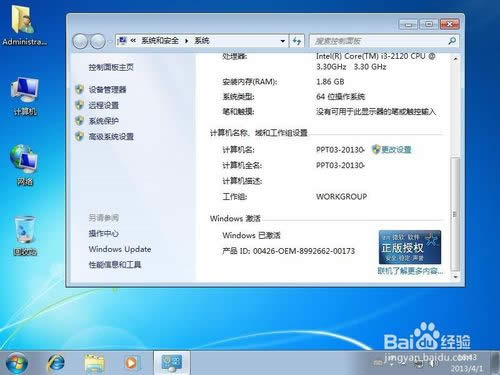This screenshot has width=500, height=375.
Task: Expand the double-chevron breadcrumb overflow
Action: 133,41
